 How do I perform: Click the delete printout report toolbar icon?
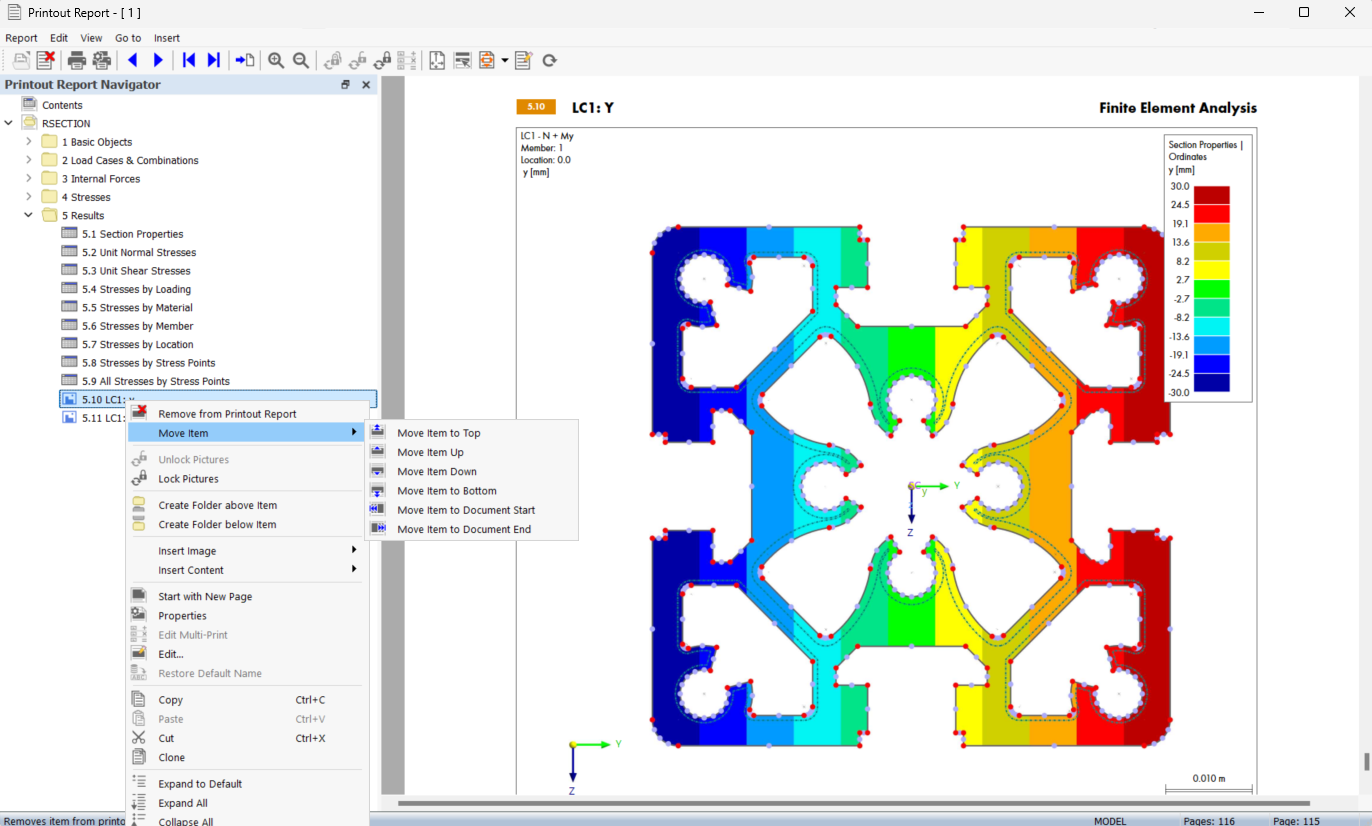tap(46, 60)
